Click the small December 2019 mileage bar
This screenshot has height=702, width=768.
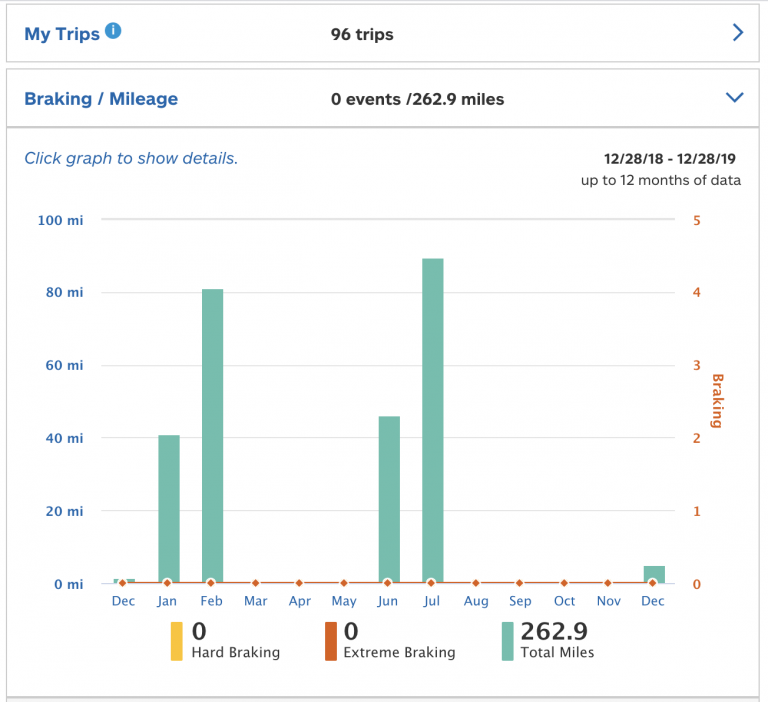coord(654,574)
